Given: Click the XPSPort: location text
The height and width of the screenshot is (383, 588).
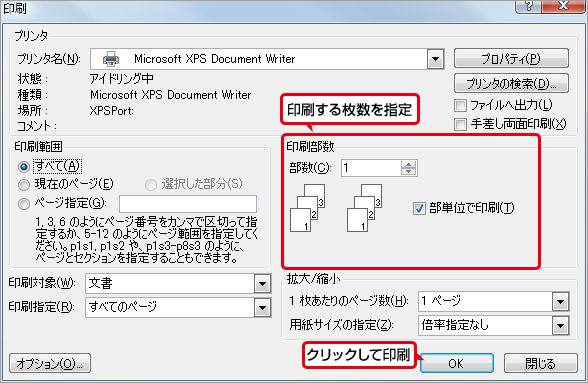Looking at the screenshot, I should (112, 111).
